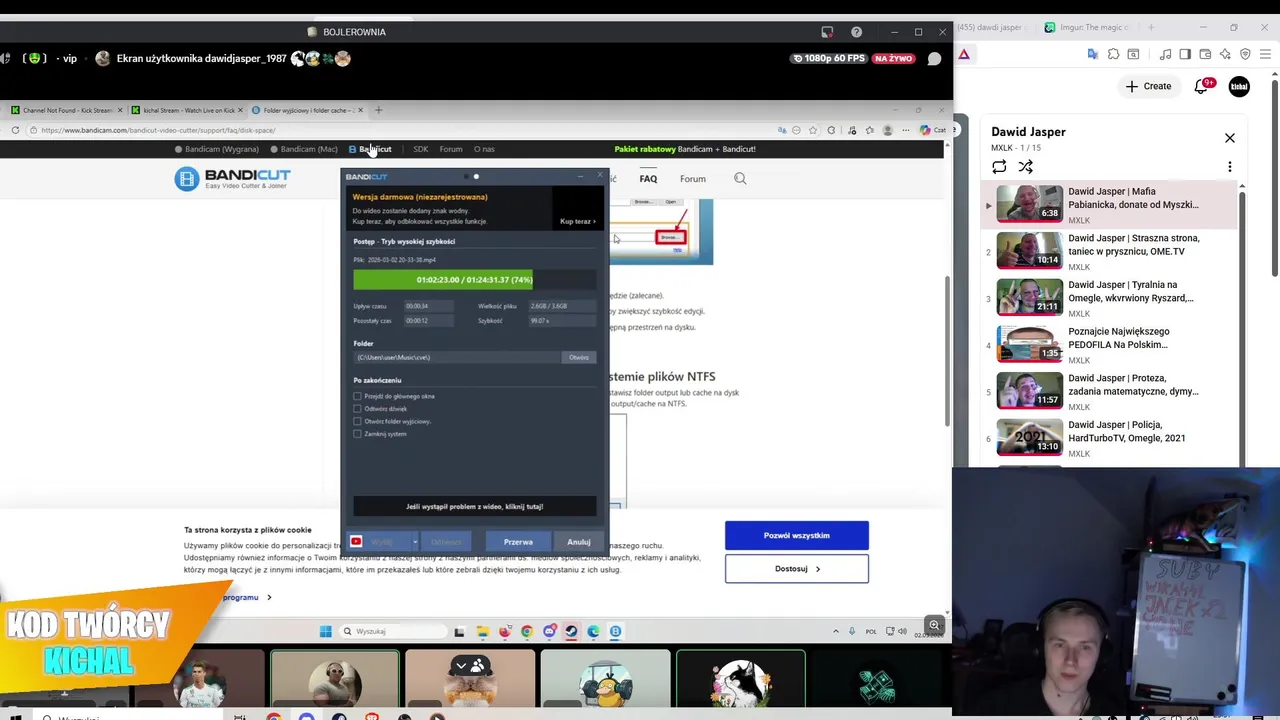
Task: Play 'Proteza, zadania matematyczne, dymy' video
Action: pos(1110,391)
